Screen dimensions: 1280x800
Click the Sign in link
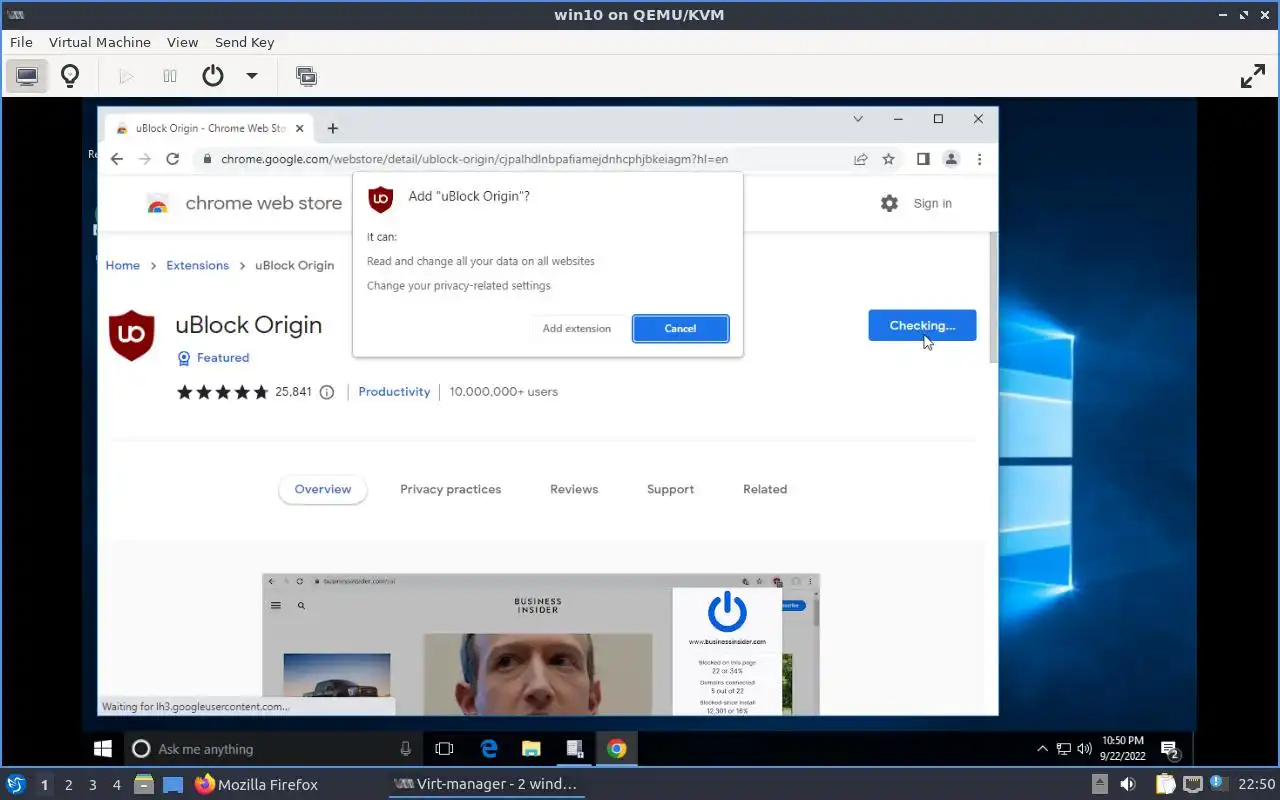click(x=932, y=203)
